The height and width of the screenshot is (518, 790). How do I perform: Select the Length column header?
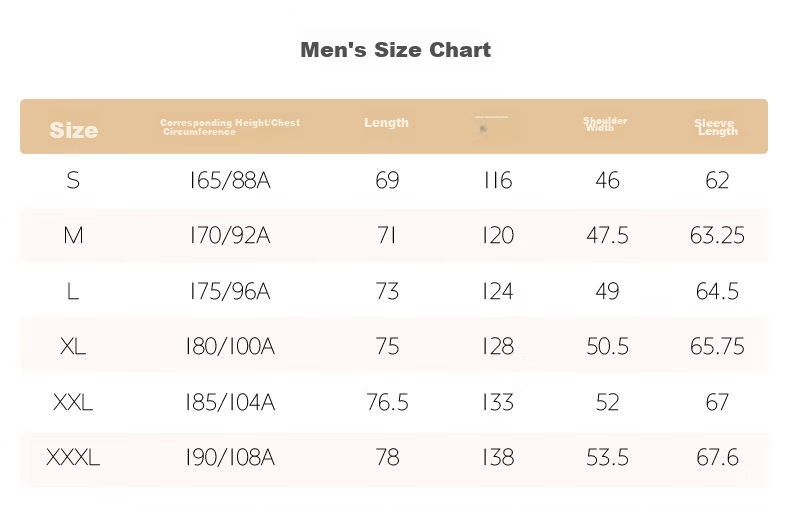tap(386, 123)
